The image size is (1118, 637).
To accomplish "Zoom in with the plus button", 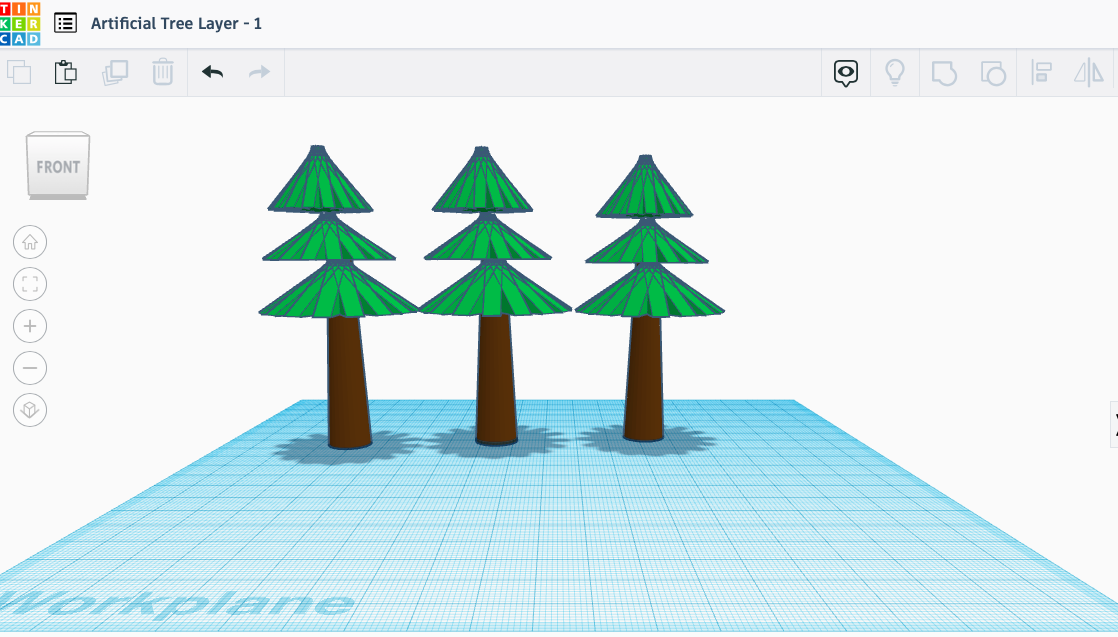I will [x=30, y=327].
